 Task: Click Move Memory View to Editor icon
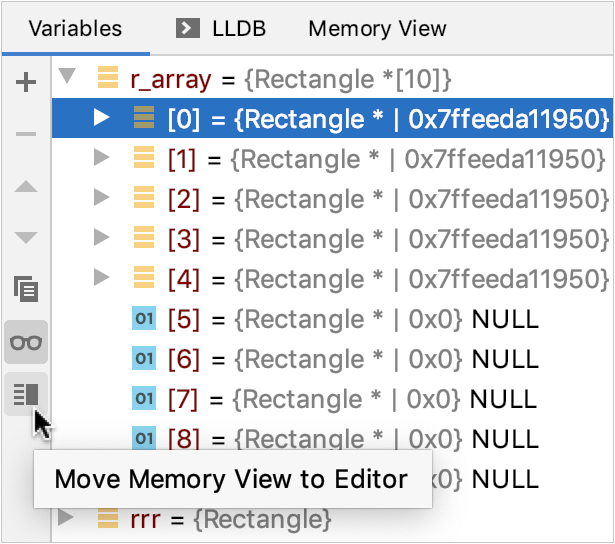(27, 395)
